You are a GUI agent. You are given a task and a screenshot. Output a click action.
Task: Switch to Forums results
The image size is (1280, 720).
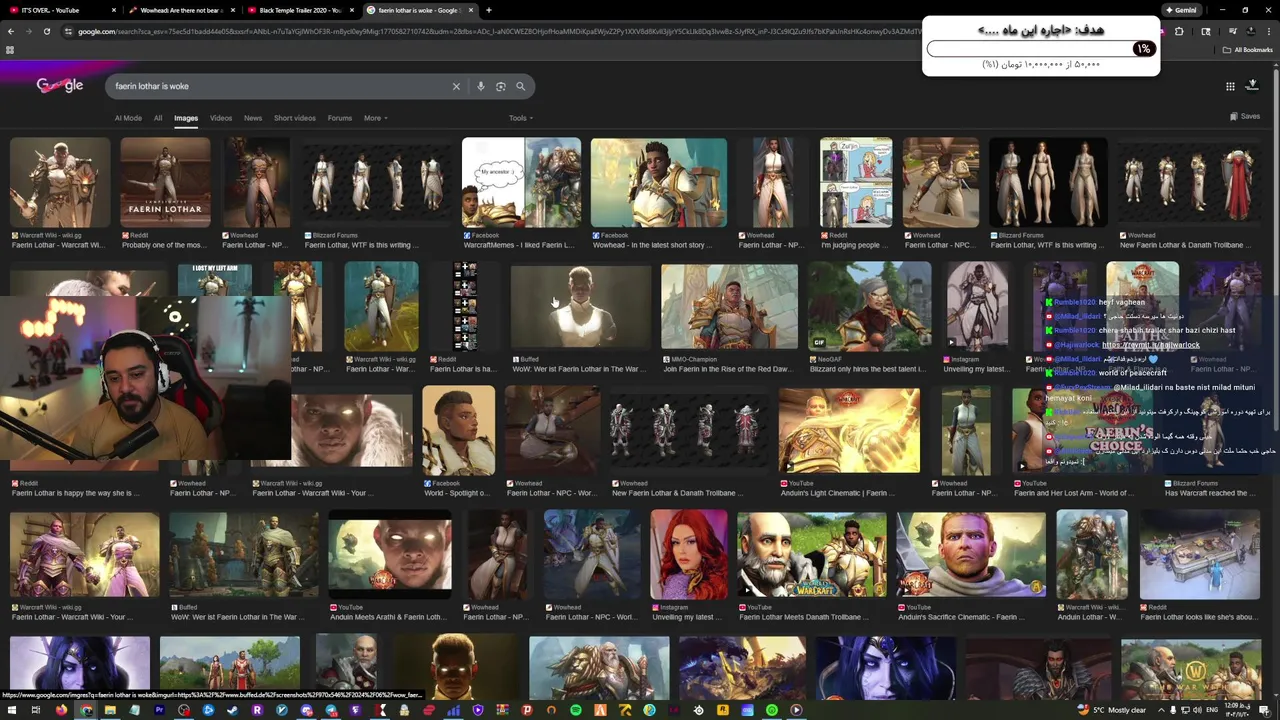coord(340,118)
